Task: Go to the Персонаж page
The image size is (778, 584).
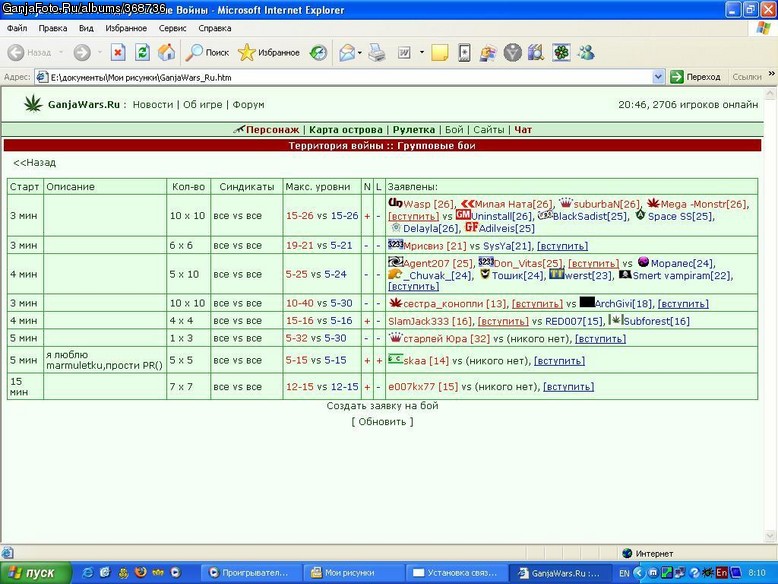Action: click(x=272, y=130)
